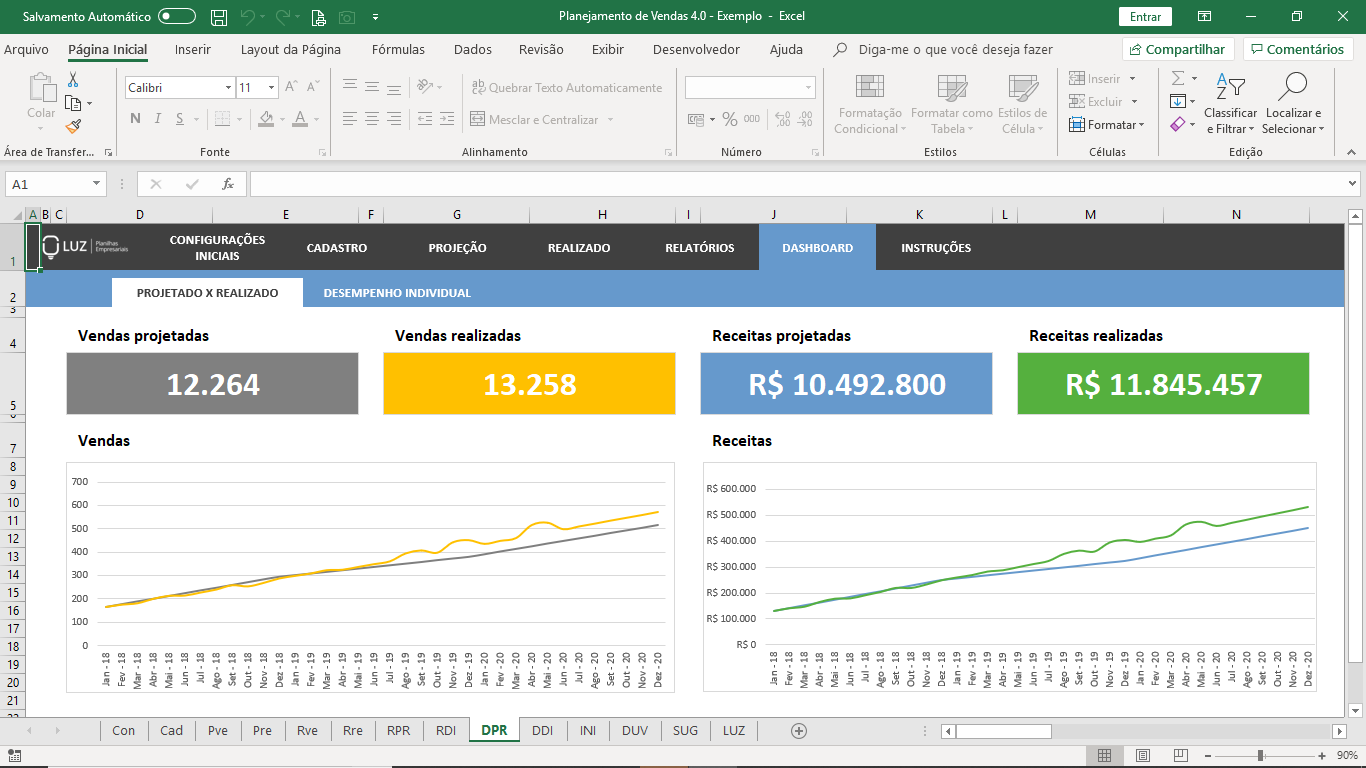Toggle bold formatting (N) button
Screen dimensions: 1366x768
(135, 119)
